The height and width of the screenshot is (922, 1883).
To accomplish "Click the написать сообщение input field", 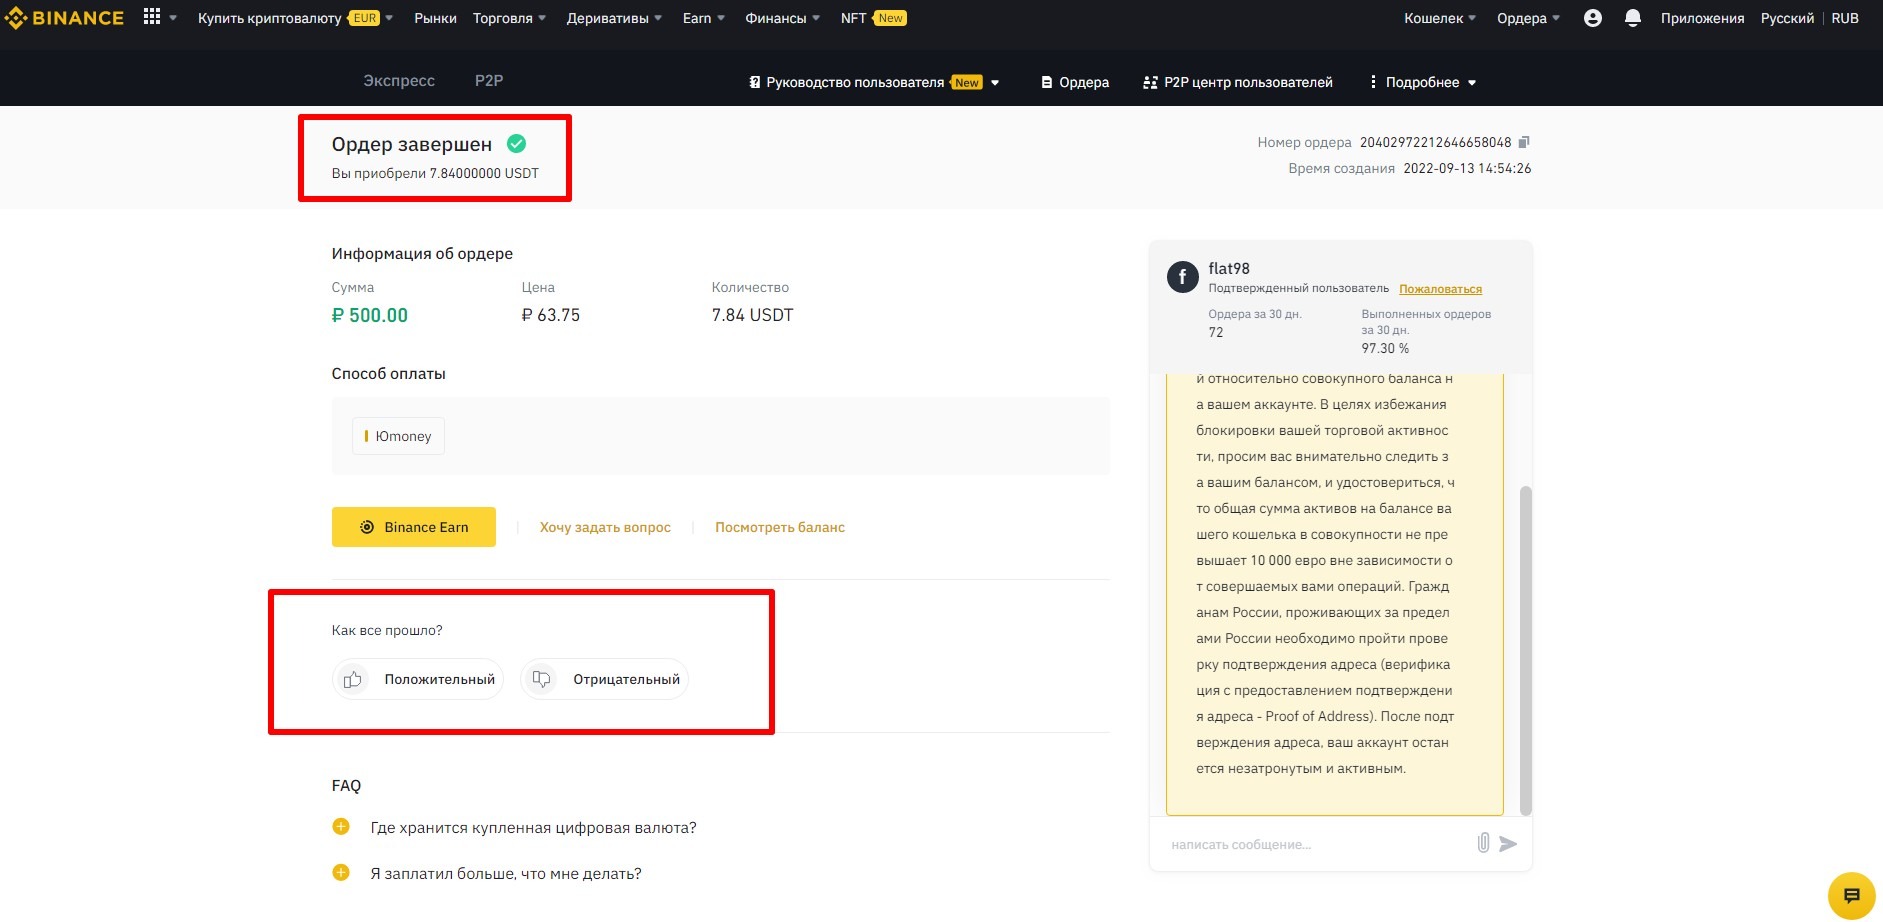I will [x=1310, y=844].
